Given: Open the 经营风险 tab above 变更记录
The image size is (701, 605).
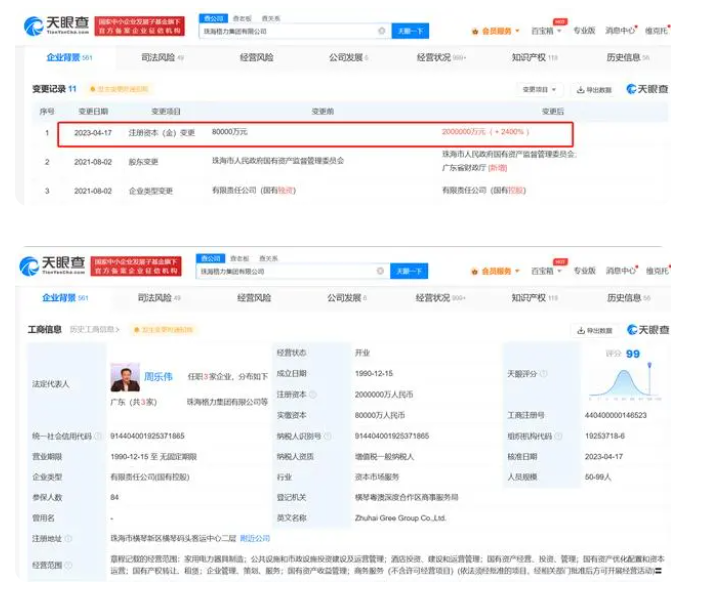Looking at the screenshot, I should 256,57.
